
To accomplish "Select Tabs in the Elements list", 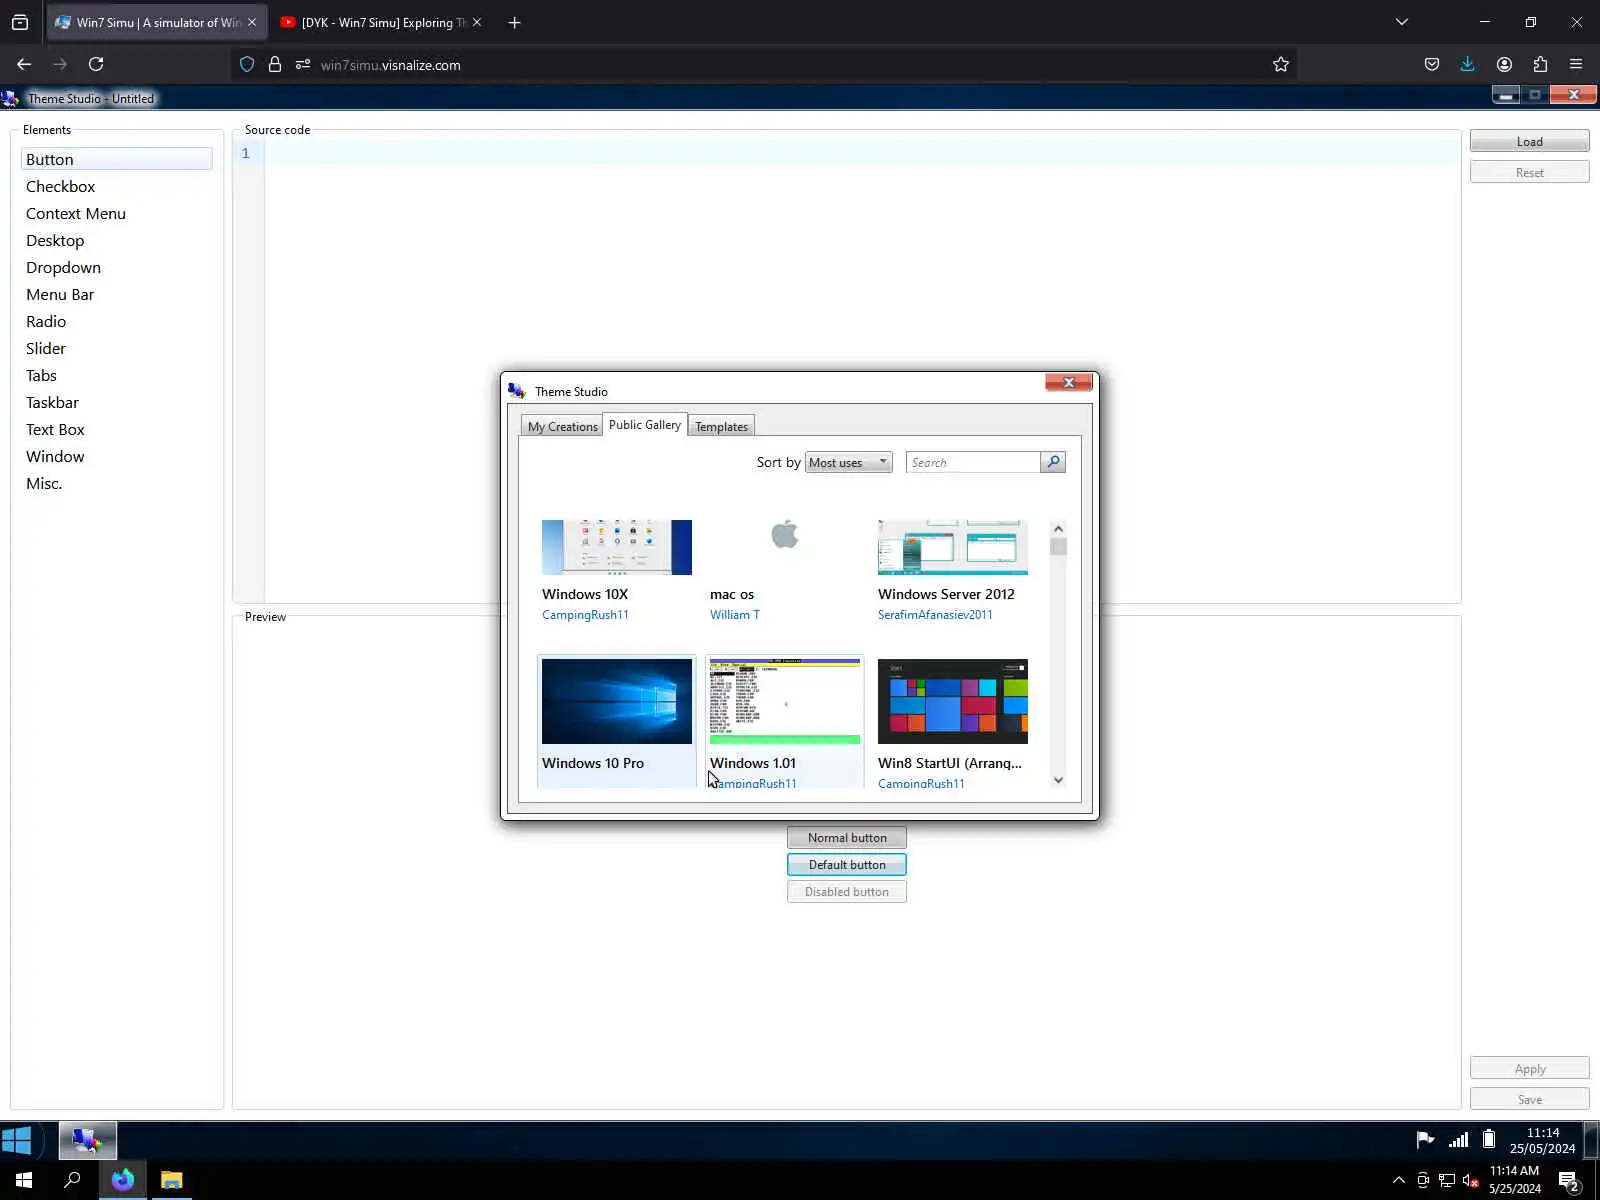I will tap(116, 375).
